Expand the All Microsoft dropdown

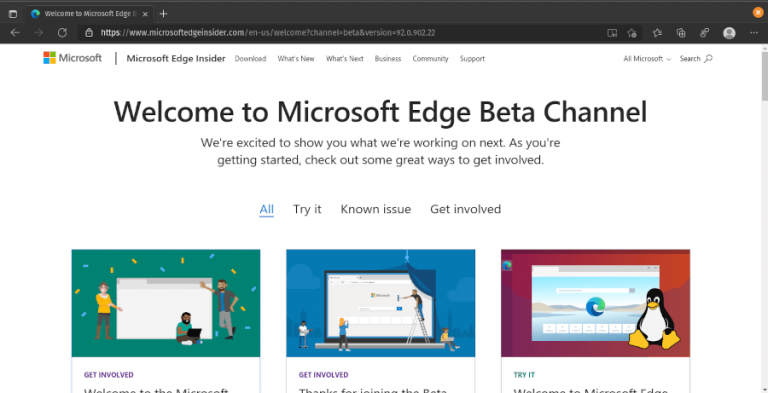(647, 59)
